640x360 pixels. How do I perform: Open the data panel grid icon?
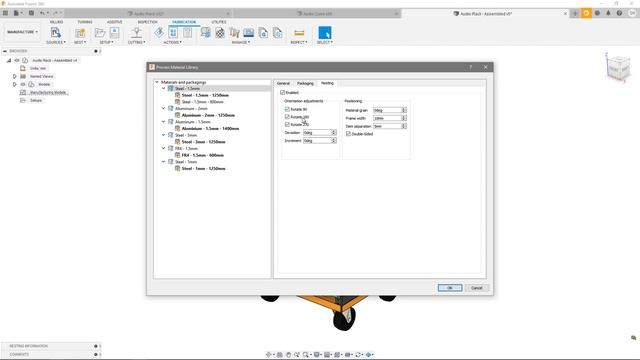click(x=5, y=13)
